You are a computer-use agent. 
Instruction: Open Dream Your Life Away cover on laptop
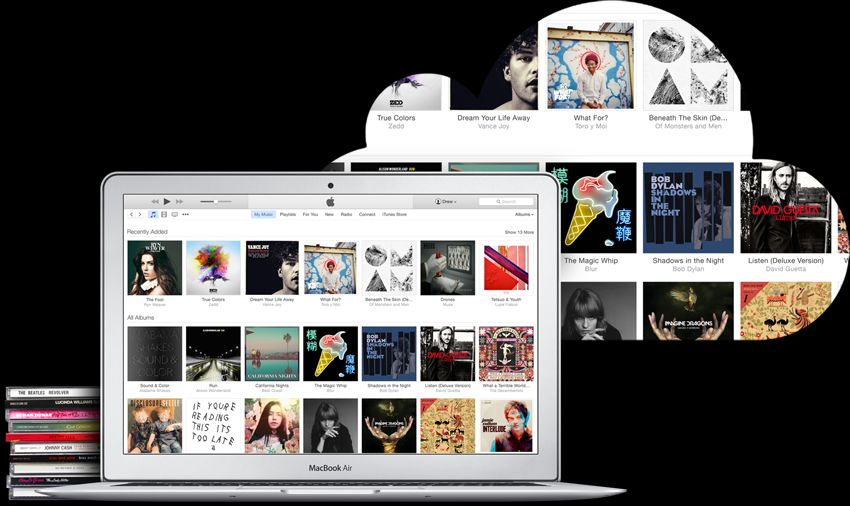pyautogui.click(x=272, y=268)
